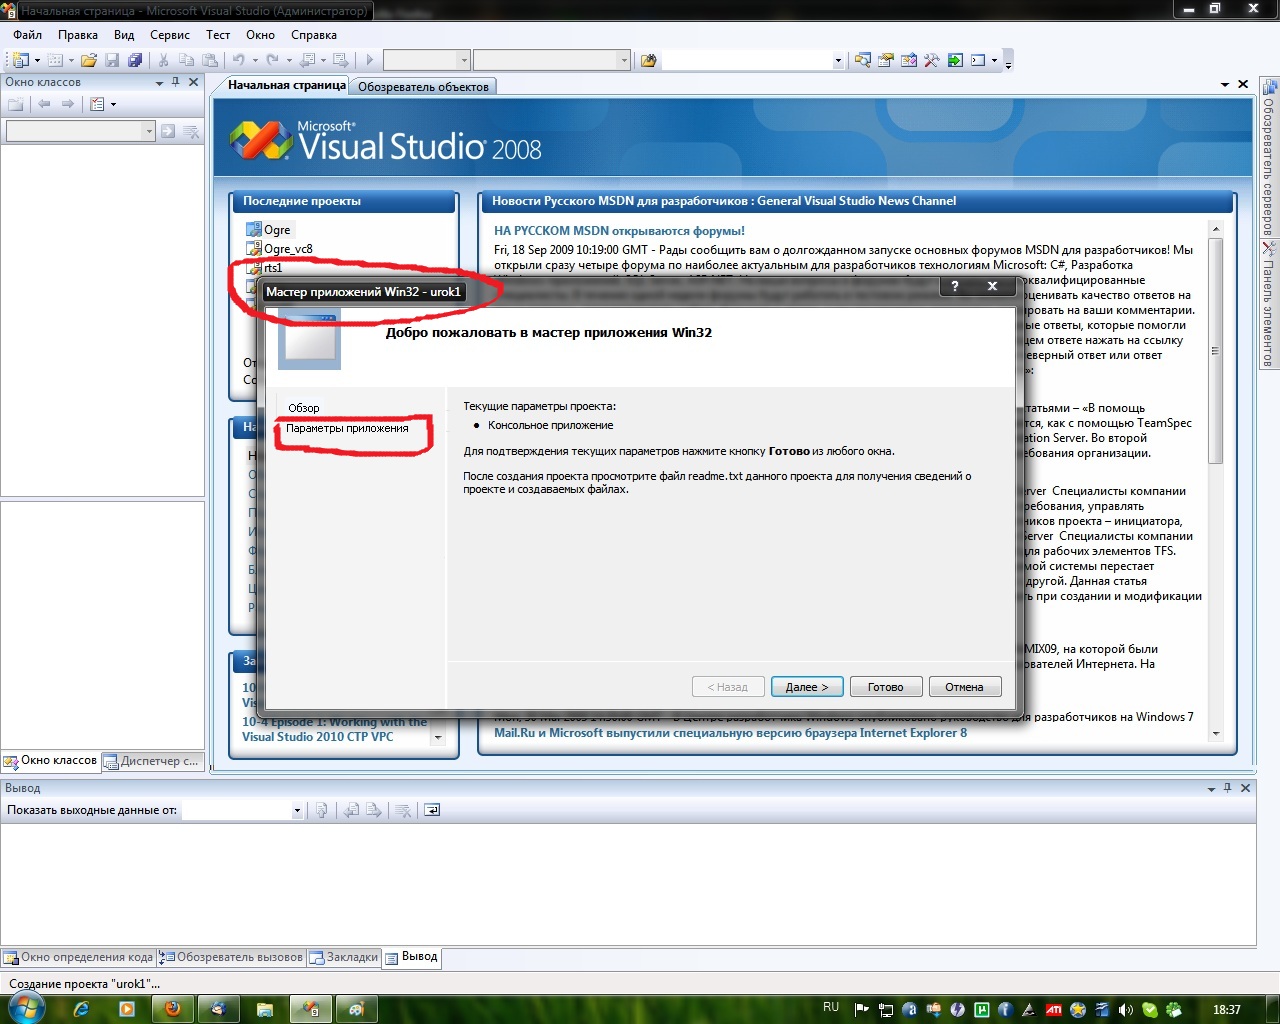
Task: Click Готово button in the wizard
Action: tap(886, 687)
